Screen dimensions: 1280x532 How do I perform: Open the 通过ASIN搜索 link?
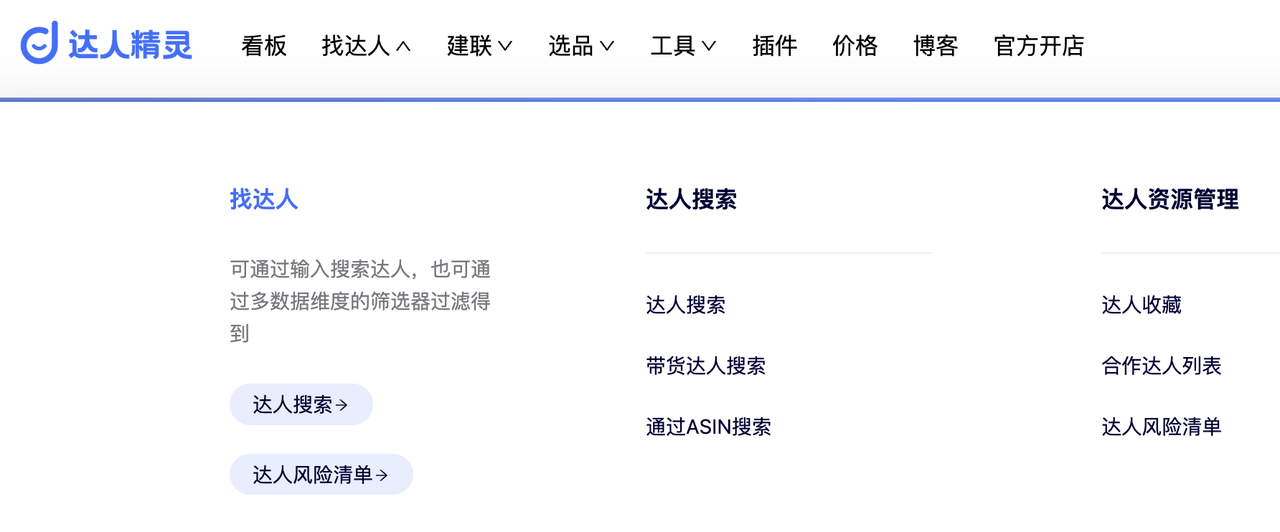[x=708, y=427]
